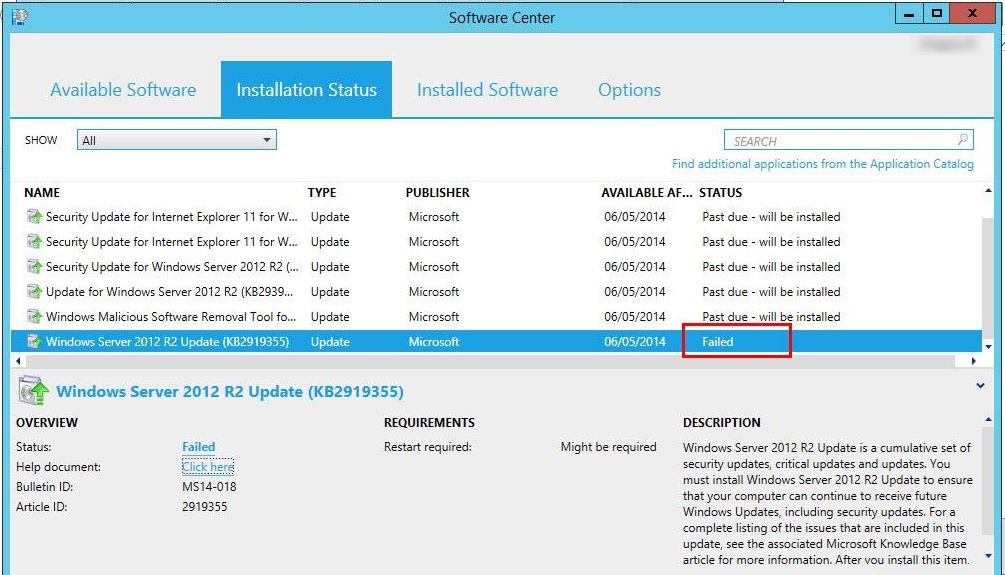The image size is (1005, 575).
Task: Sort by the AVAILABLE AF... column header
Action: click(x=647, y=192)
